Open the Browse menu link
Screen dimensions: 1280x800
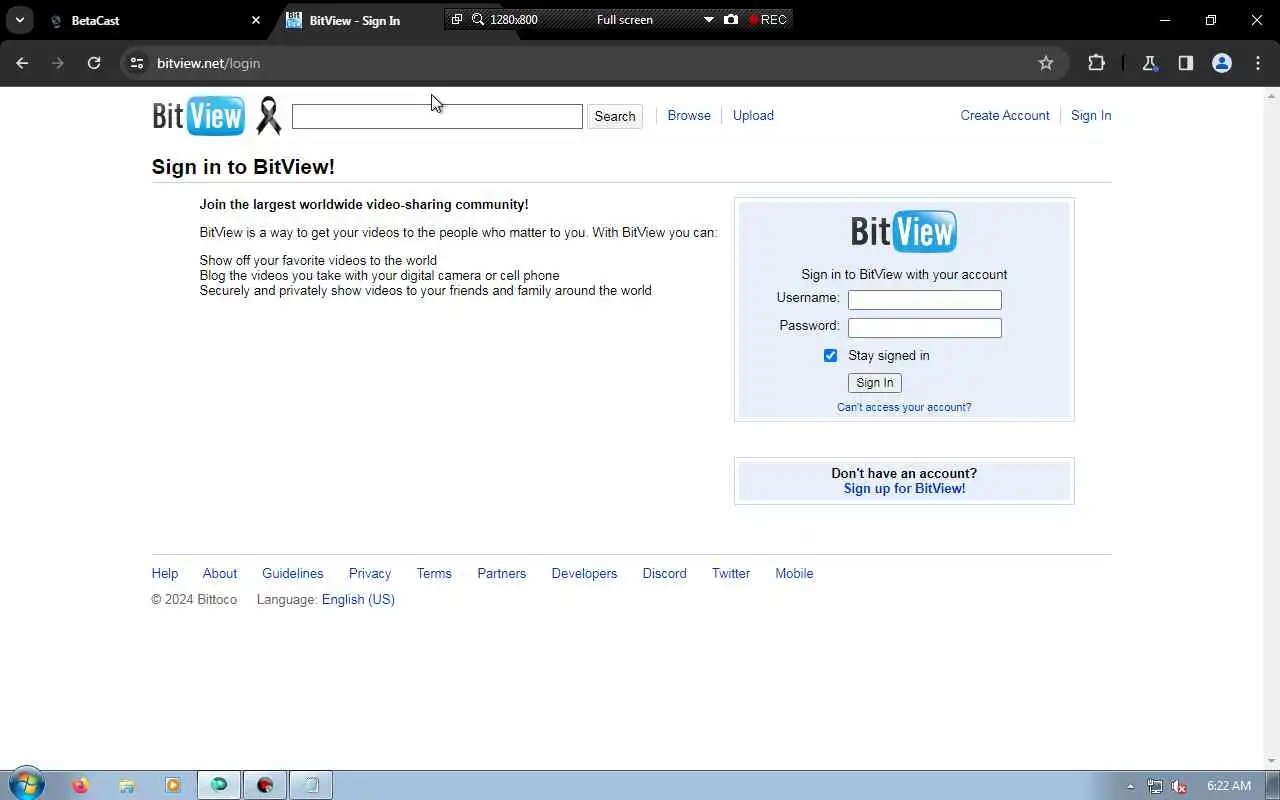pos(689,115)
